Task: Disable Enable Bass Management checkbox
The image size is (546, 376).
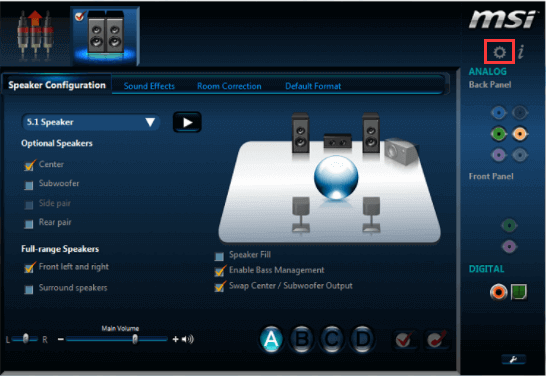Action: click(x=220, y=271)
